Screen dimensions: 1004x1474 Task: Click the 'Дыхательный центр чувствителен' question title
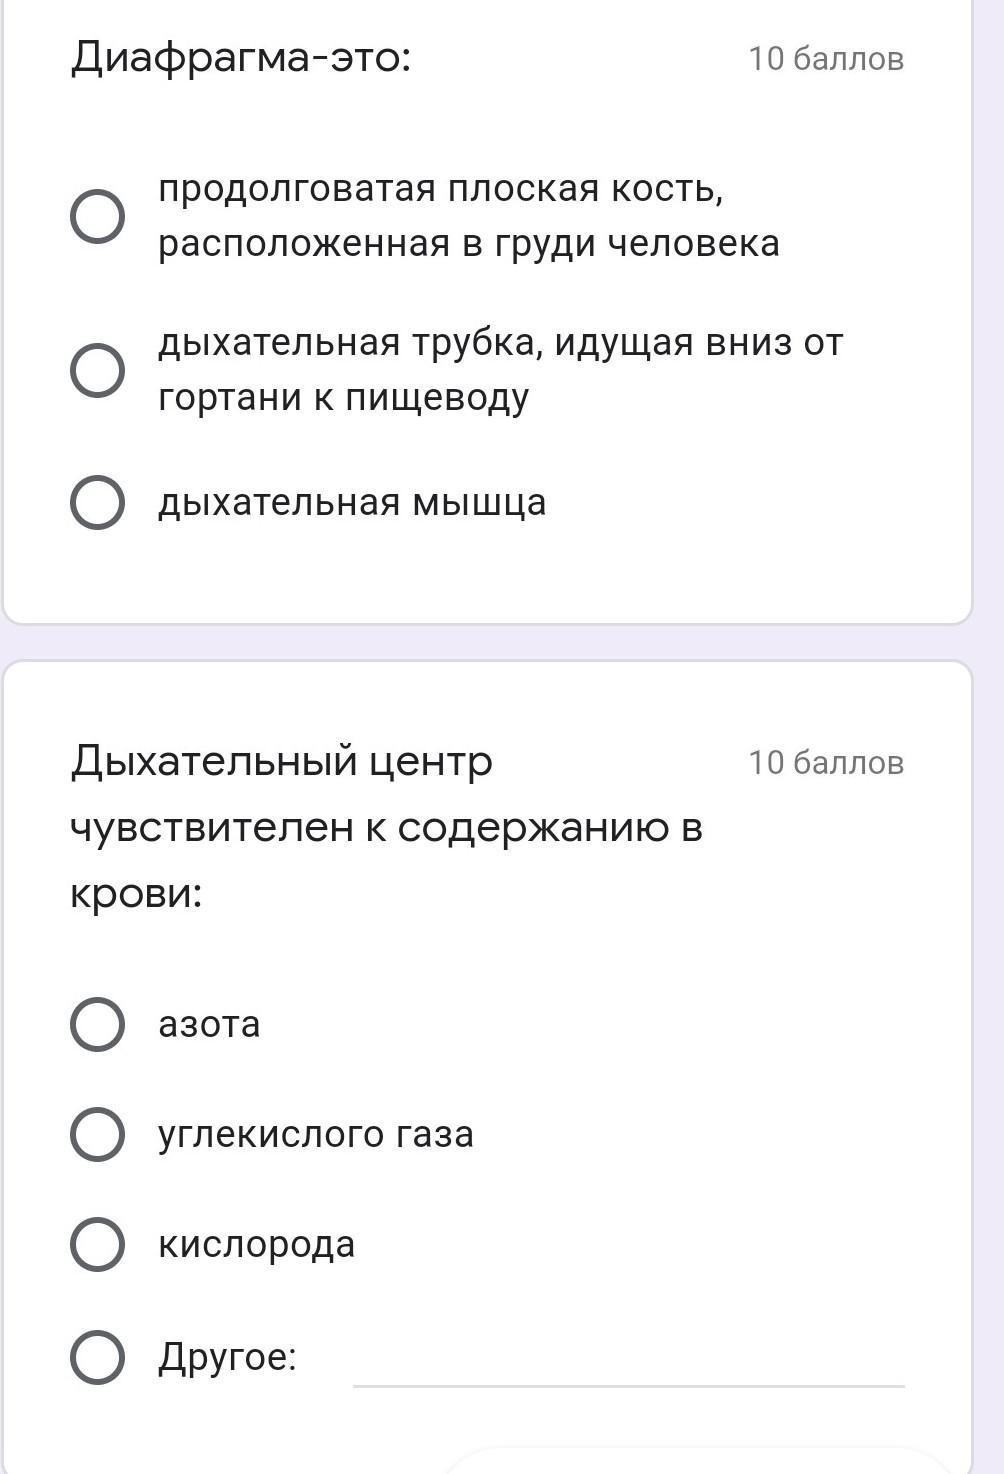386,826
